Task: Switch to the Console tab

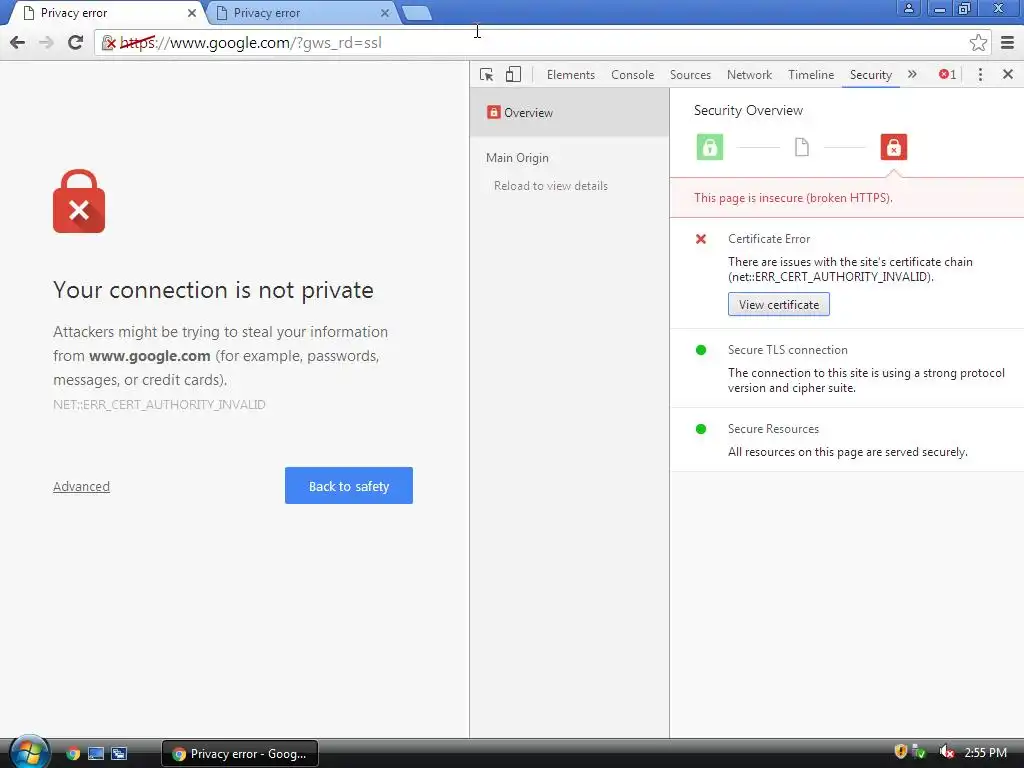Action: 632,74
